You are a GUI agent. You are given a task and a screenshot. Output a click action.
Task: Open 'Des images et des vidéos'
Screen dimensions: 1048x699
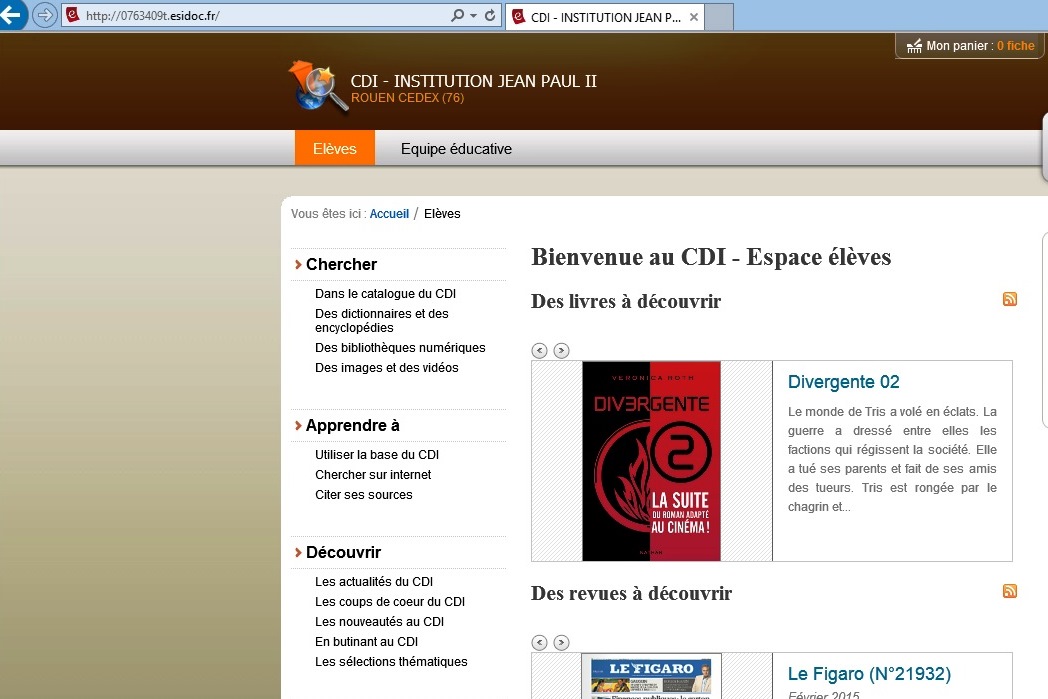point(387,368)
